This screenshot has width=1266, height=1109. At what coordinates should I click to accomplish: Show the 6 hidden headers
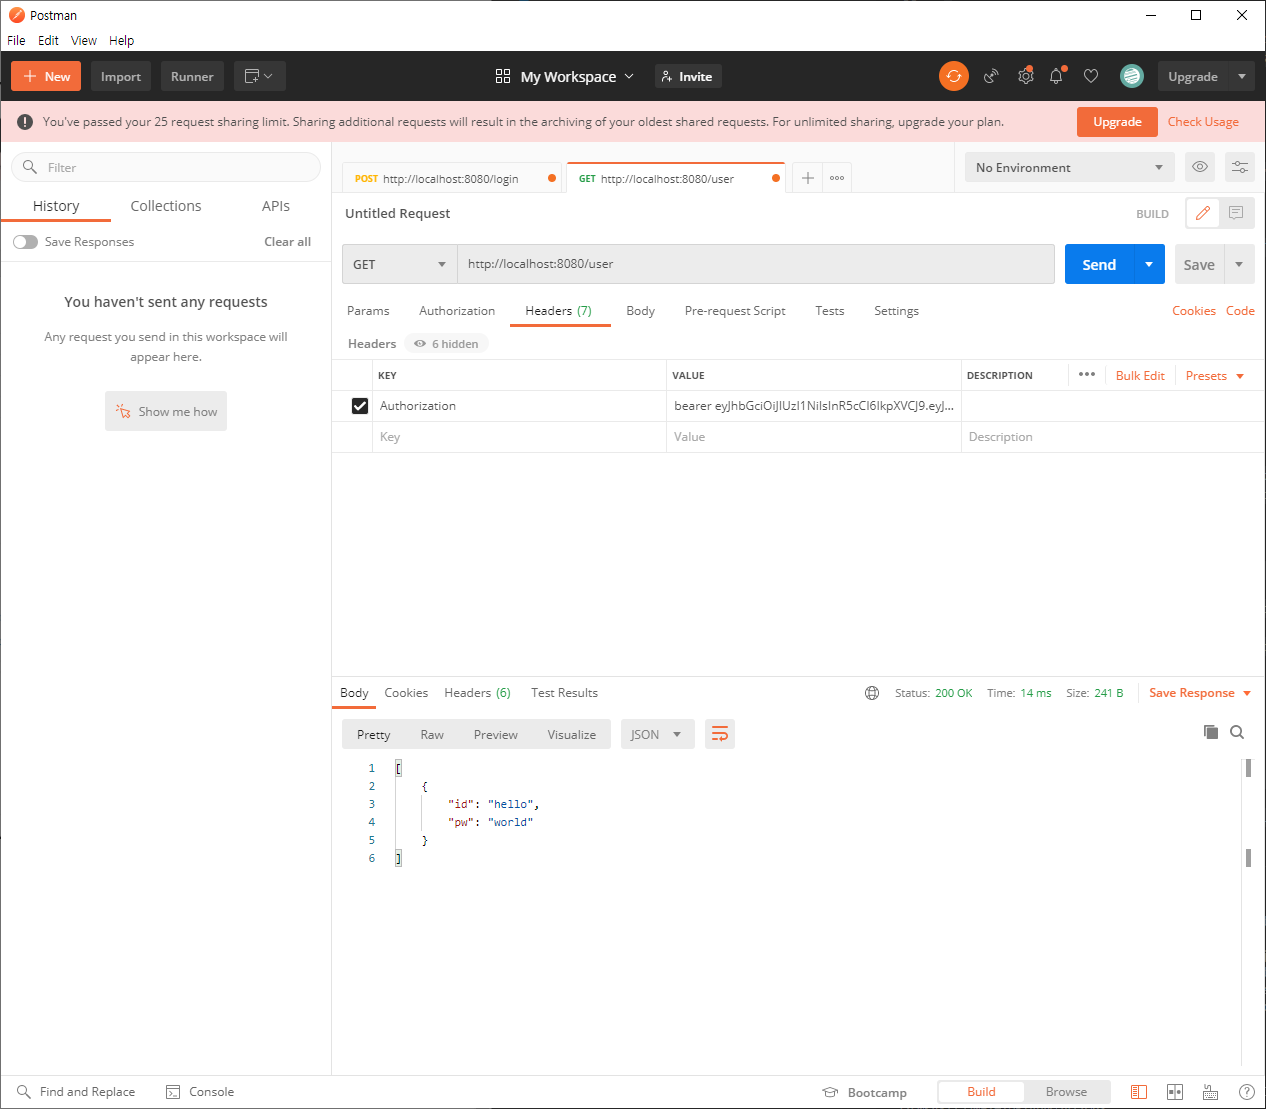(447, 344)
